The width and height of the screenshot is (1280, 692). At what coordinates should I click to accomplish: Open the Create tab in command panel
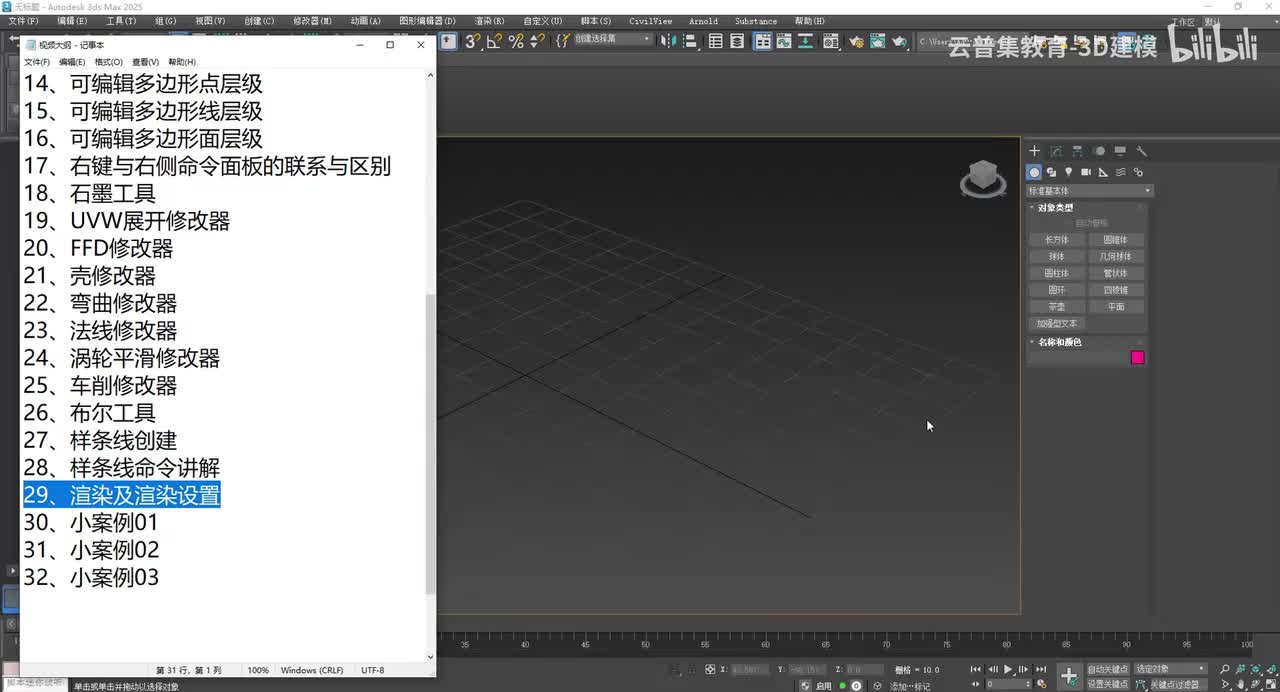coord(1035,151)
